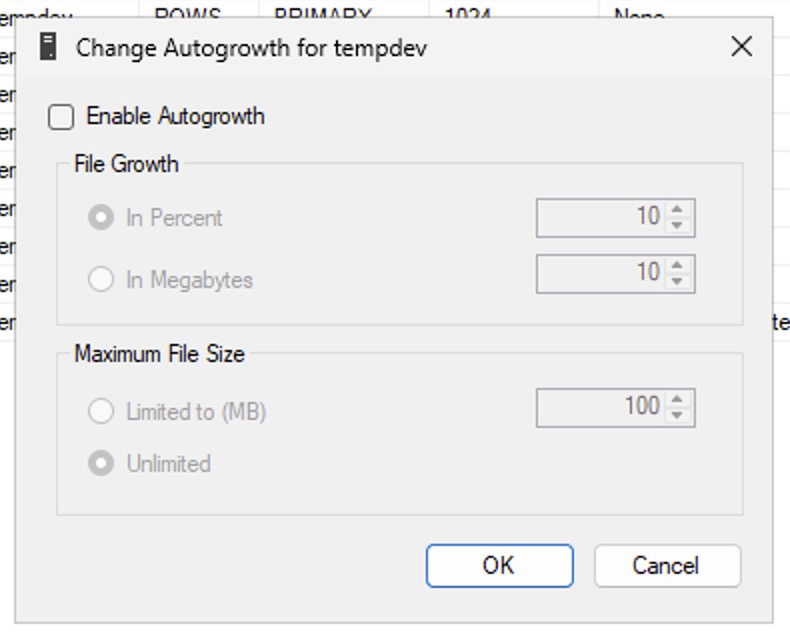The width and height of the screenshot is (790, 640).
Task: Click the File Growth group label
Action: (x=126, y=164)
